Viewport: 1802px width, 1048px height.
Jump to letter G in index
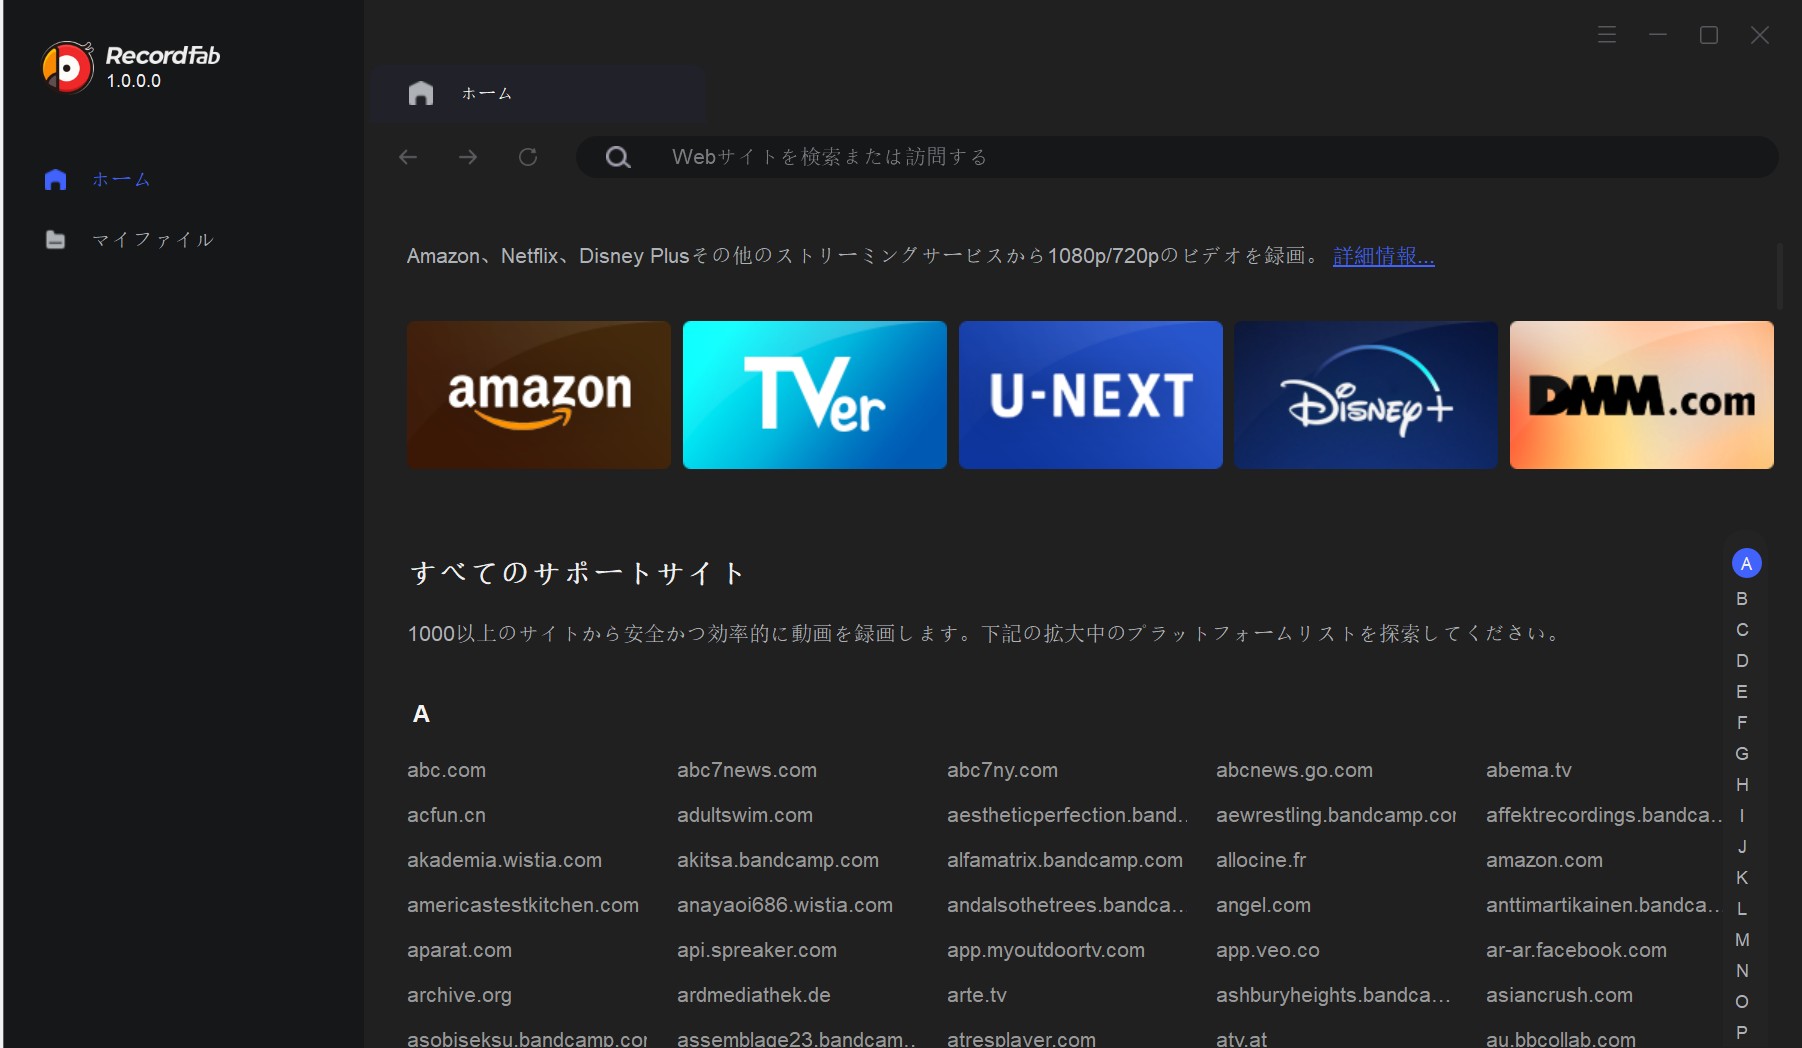coord(1742,754)
